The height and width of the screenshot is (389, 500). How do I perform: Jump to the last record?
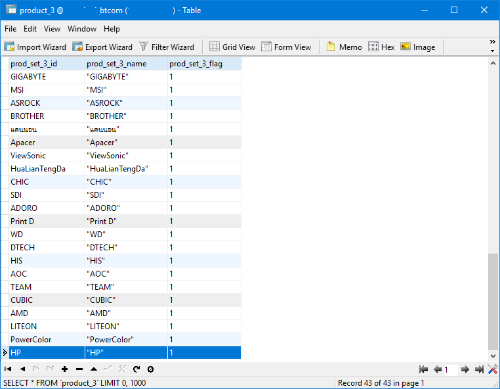(50, 369)
